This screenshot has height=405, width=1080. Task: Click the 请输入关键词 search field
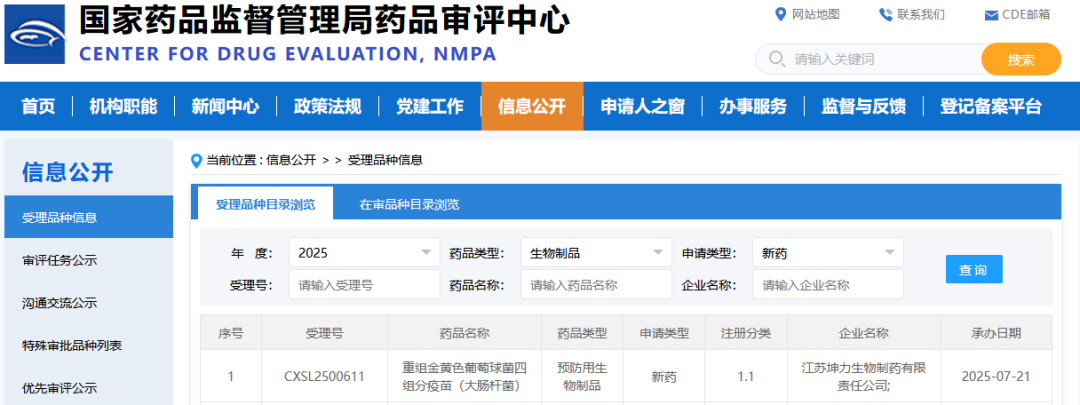880,59
